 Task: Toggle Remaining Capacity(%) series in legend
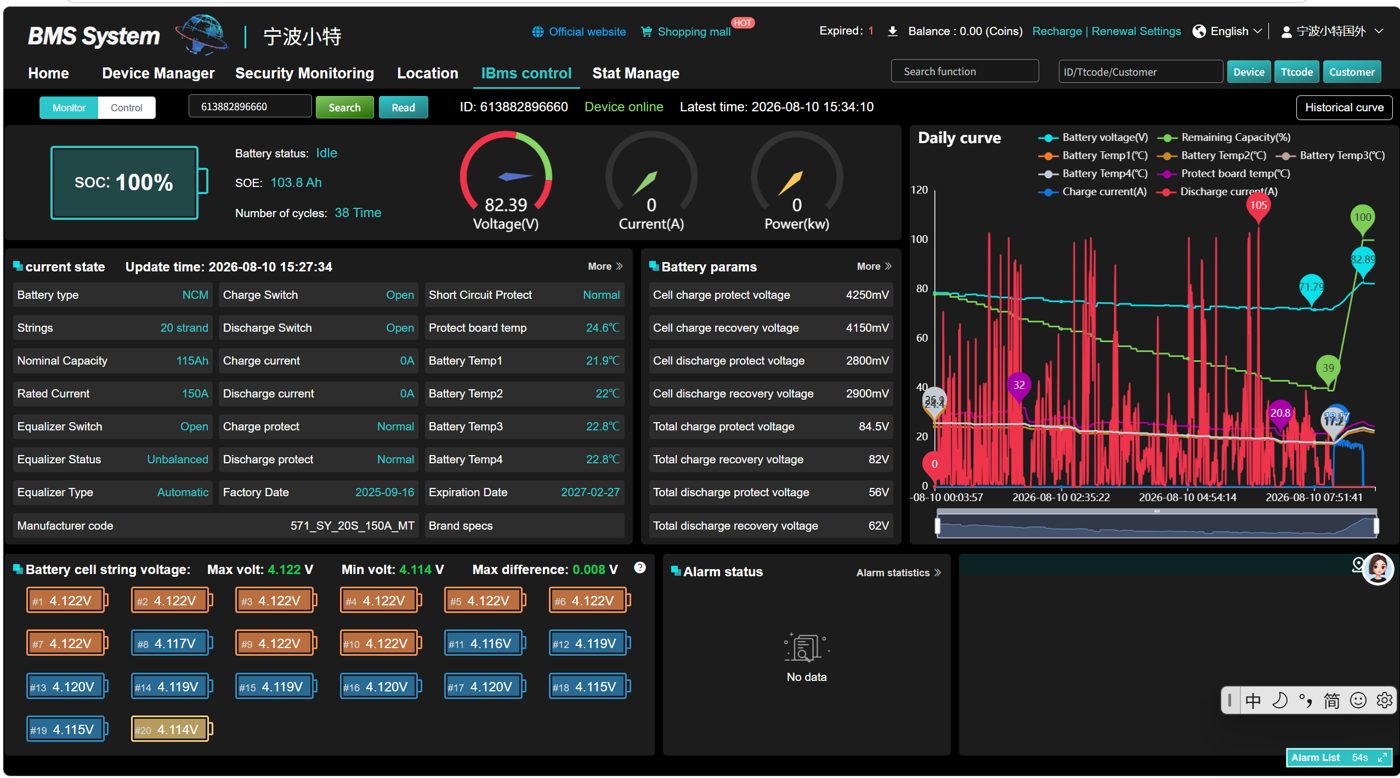click(x=1224, y=138)
